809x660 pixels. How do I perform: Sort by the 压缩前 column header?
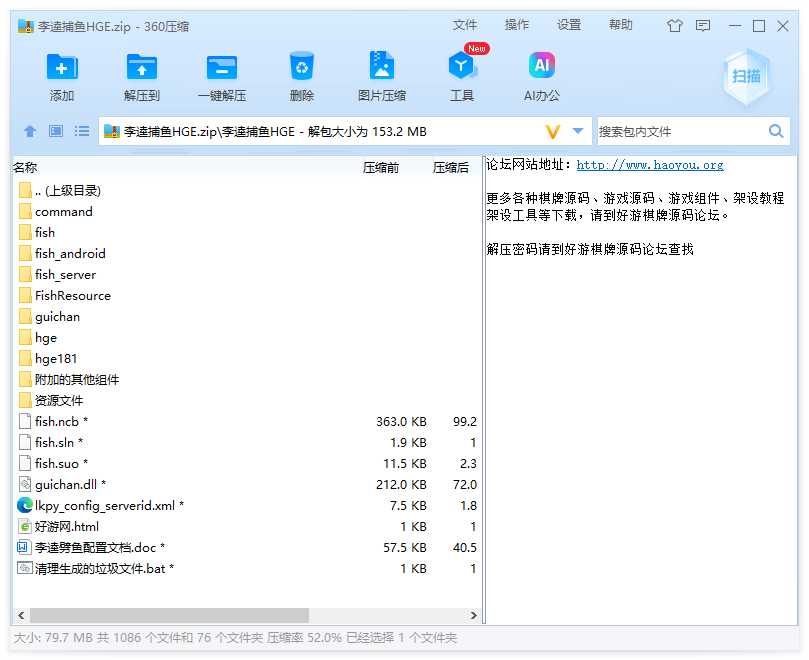pos(381,168)
